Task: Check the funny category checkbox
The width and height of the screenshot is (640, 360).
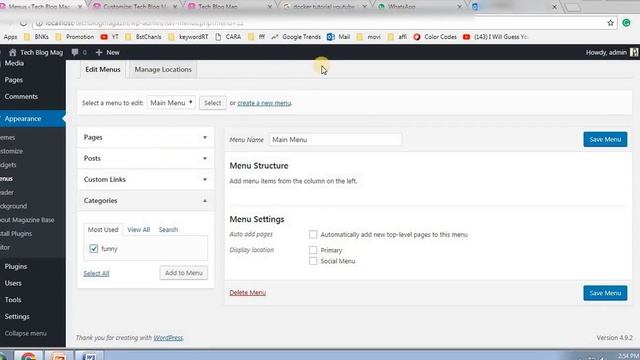Action: [x=93, y=248]
